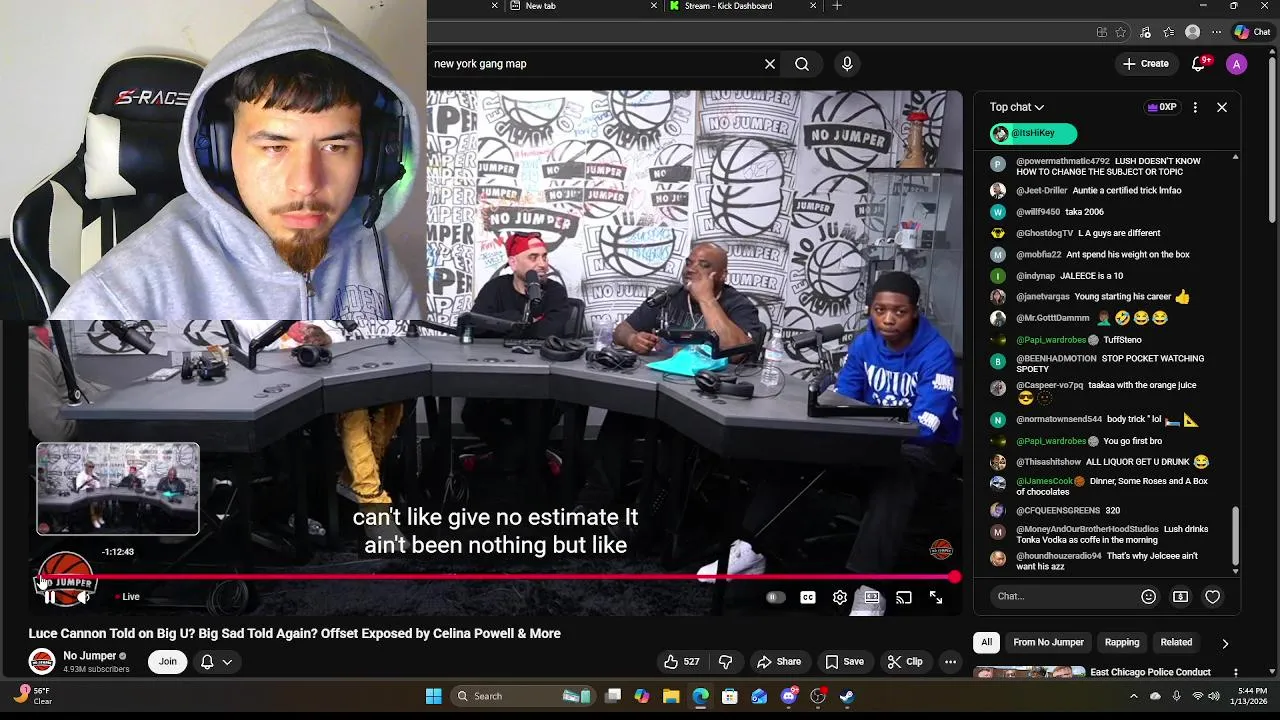Open the account avatar menu
Image resolution: width=1280 pixels, height=720 pixels.
pyautogui.click(x=1237, y=64)
